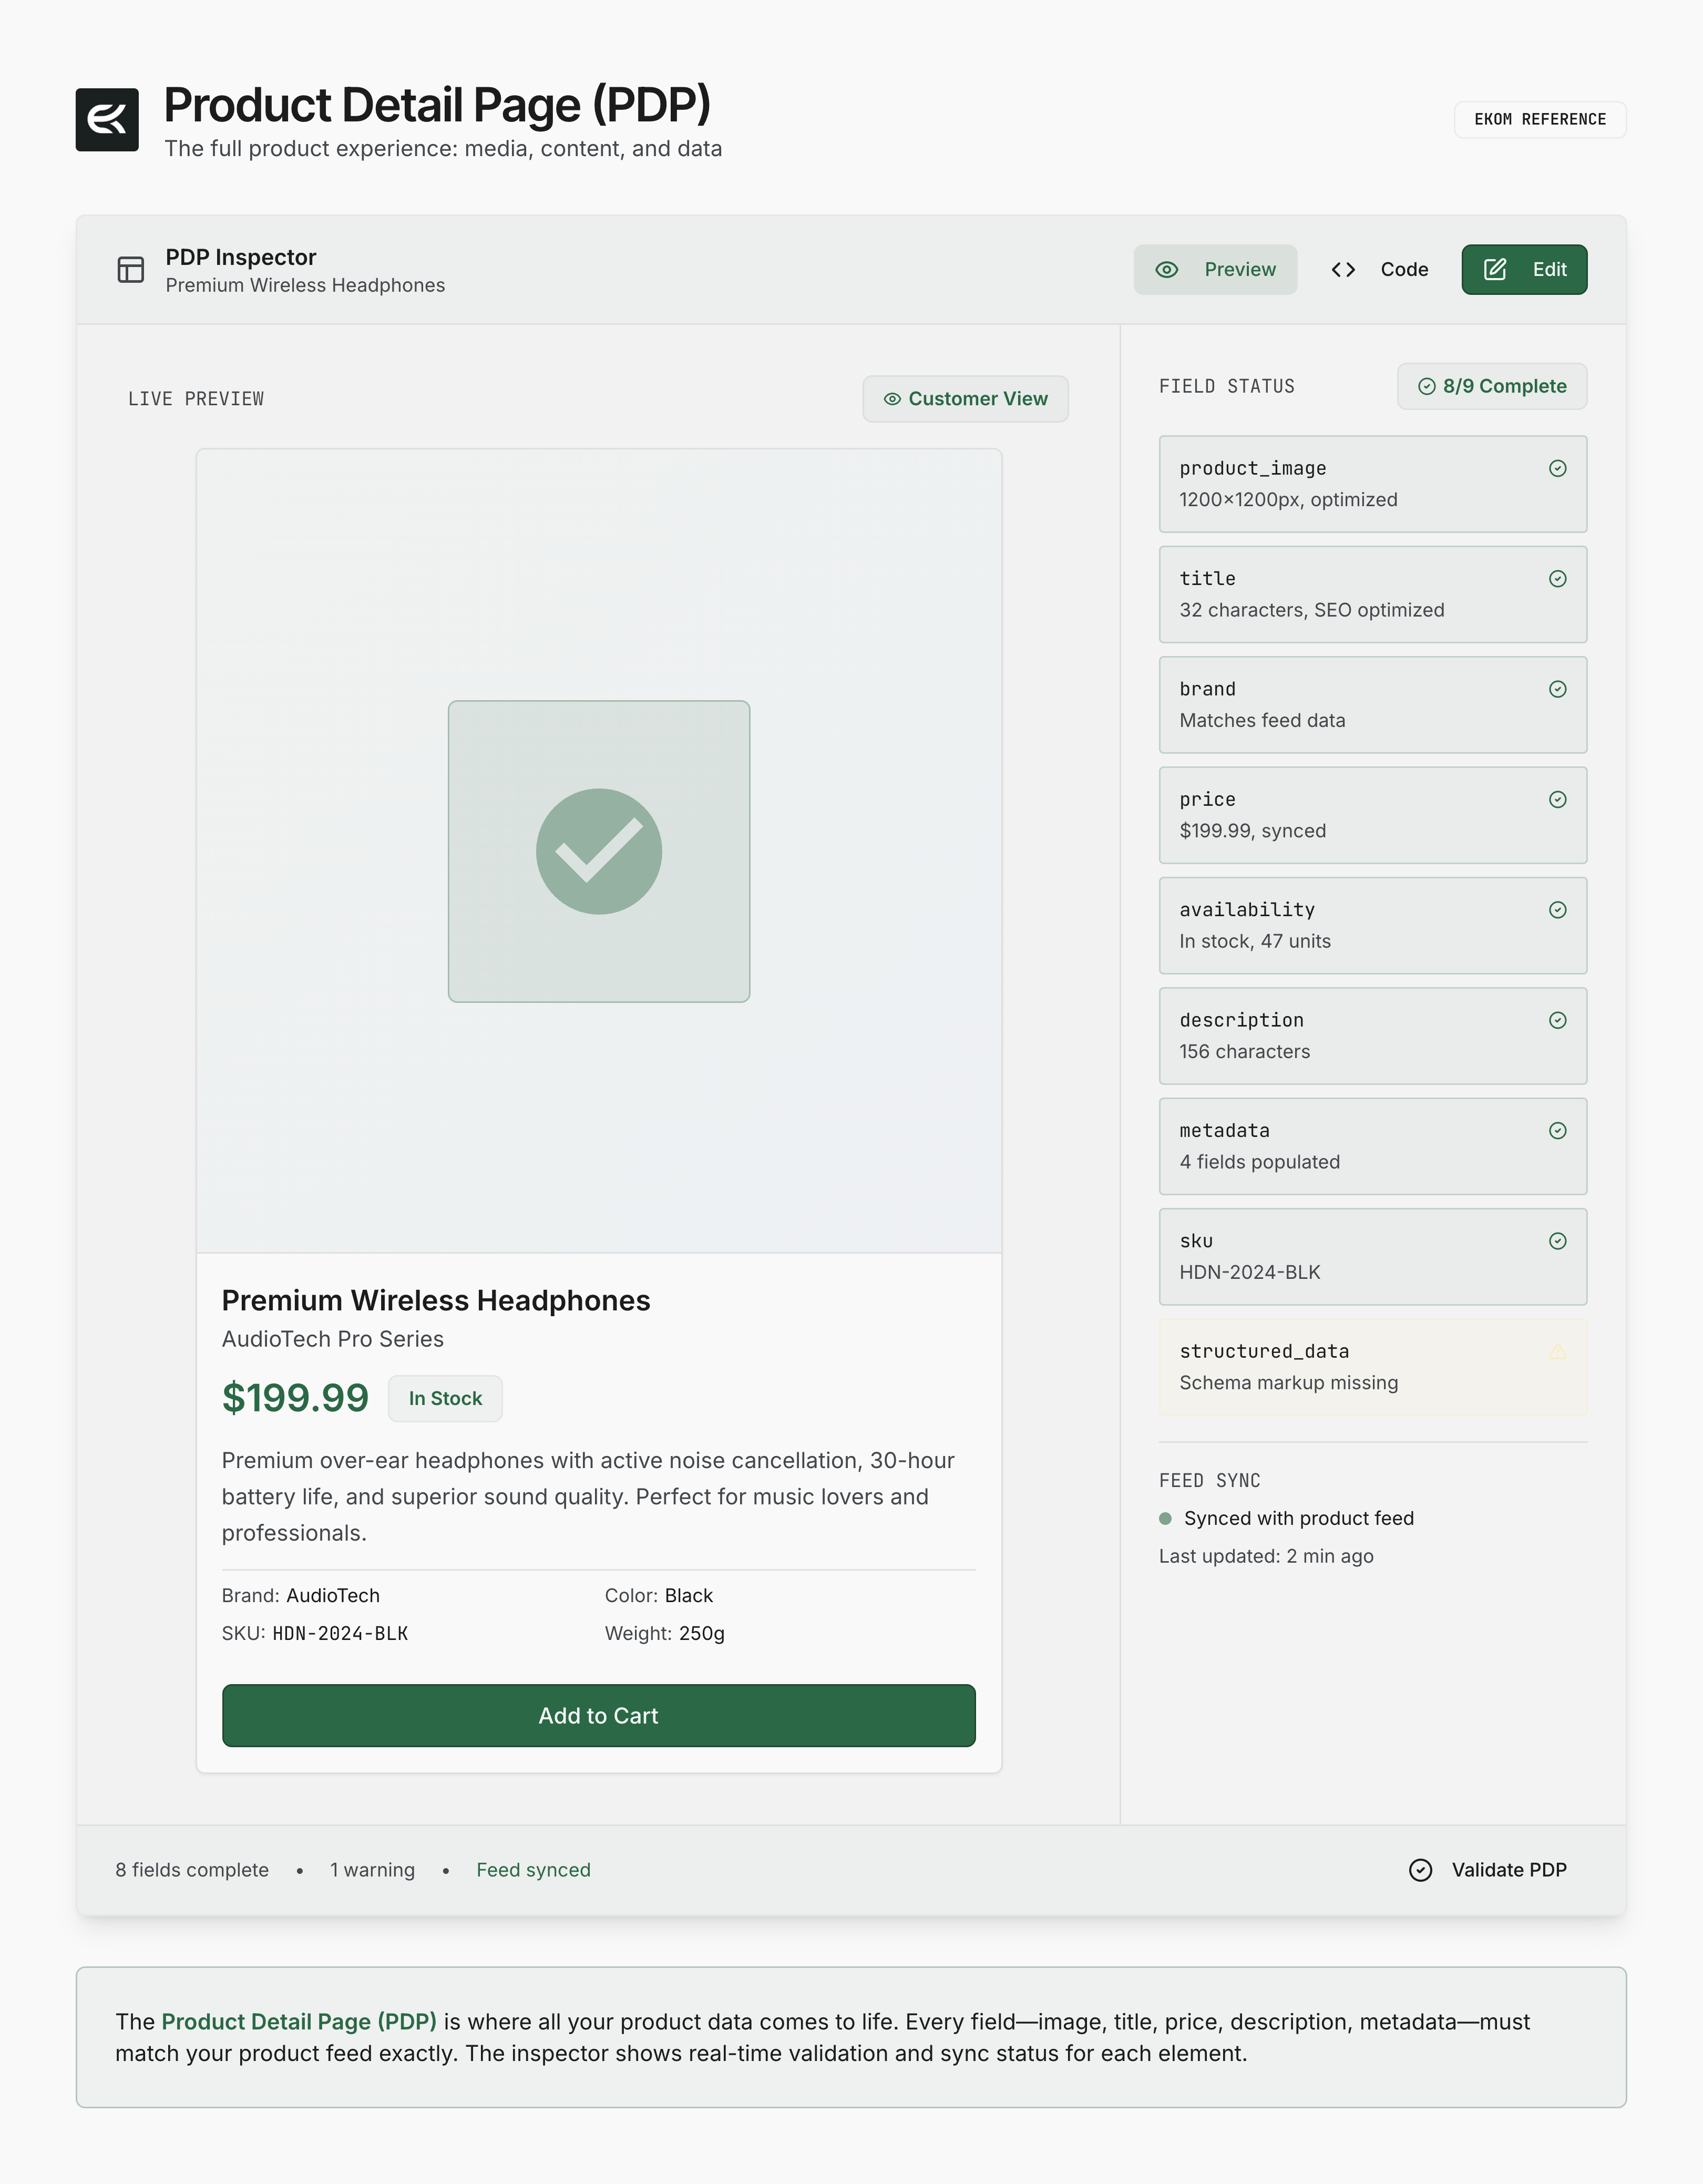The height and width of the screenshot is (2184, 1703).
Task: Click the check icon on title field
Action: 1557,579
